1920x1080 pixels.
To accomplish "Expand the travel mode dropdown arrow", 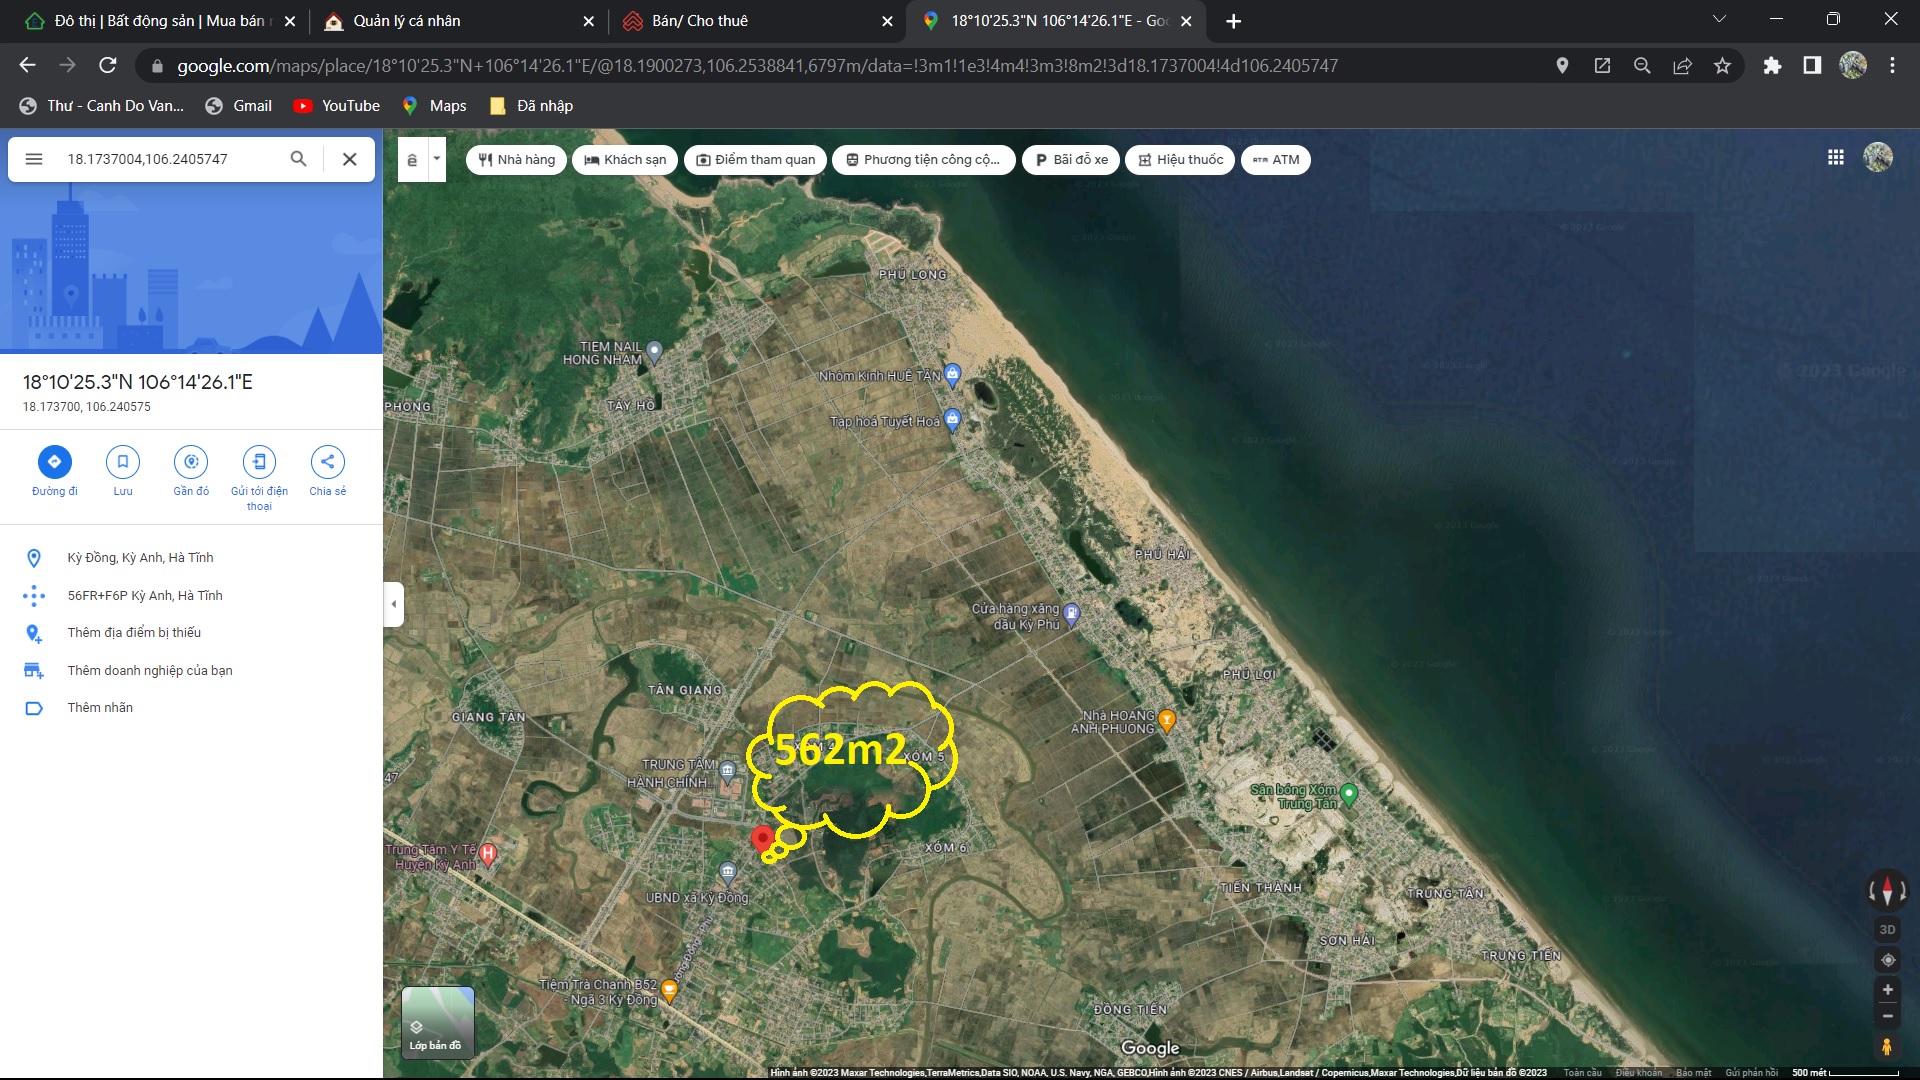I will point(436,159).
